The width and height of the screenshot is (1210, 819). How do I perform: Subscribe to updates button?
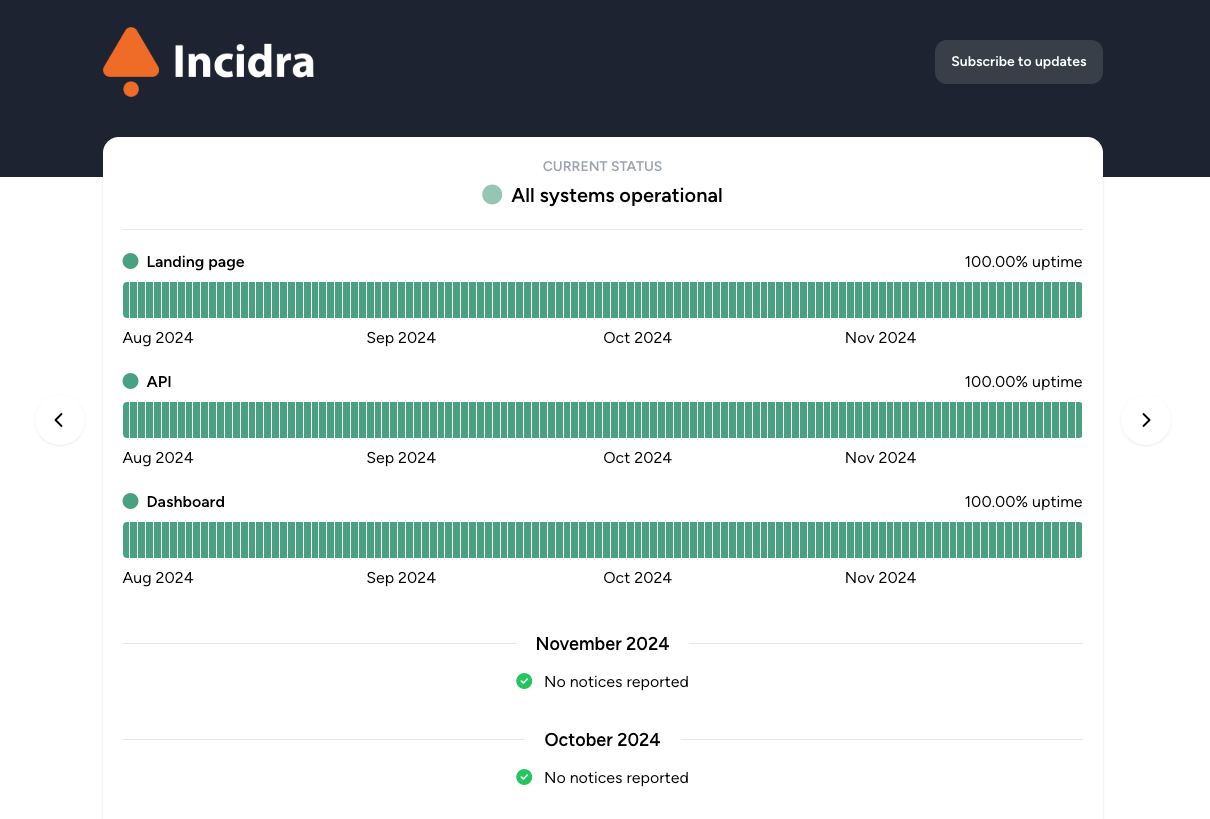(x=1018, y=62)
